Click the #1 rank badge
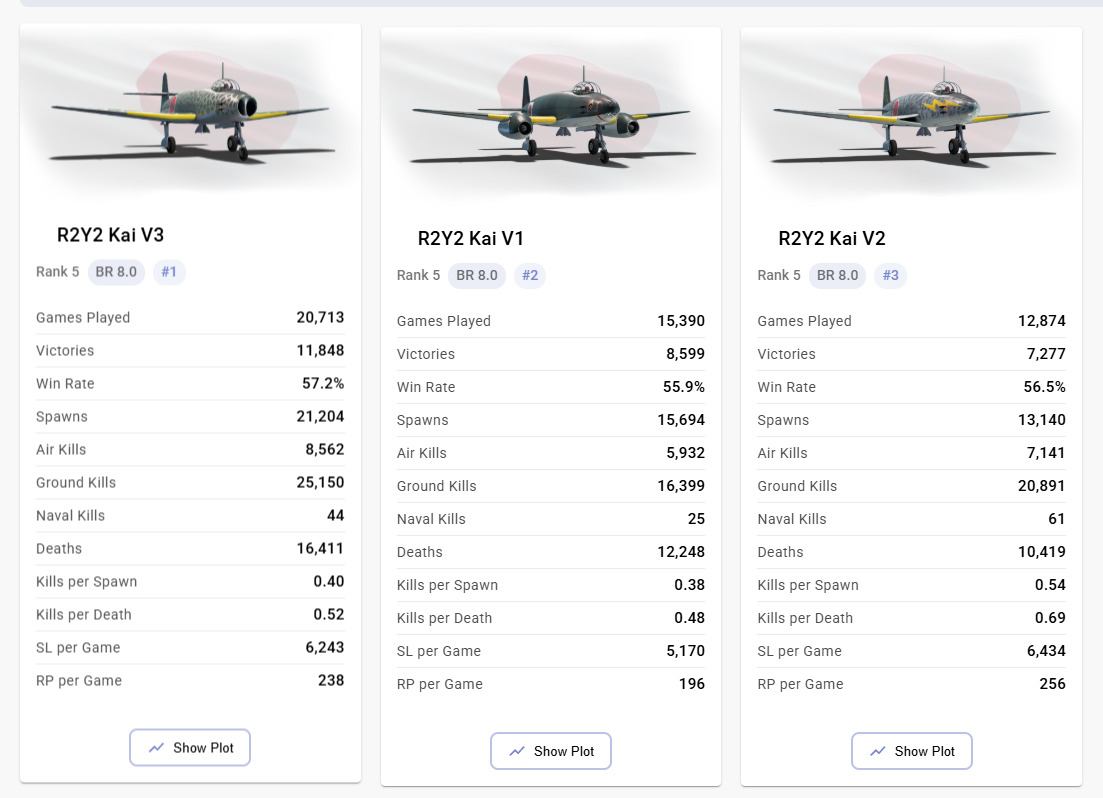 click(x=169, y=271)
